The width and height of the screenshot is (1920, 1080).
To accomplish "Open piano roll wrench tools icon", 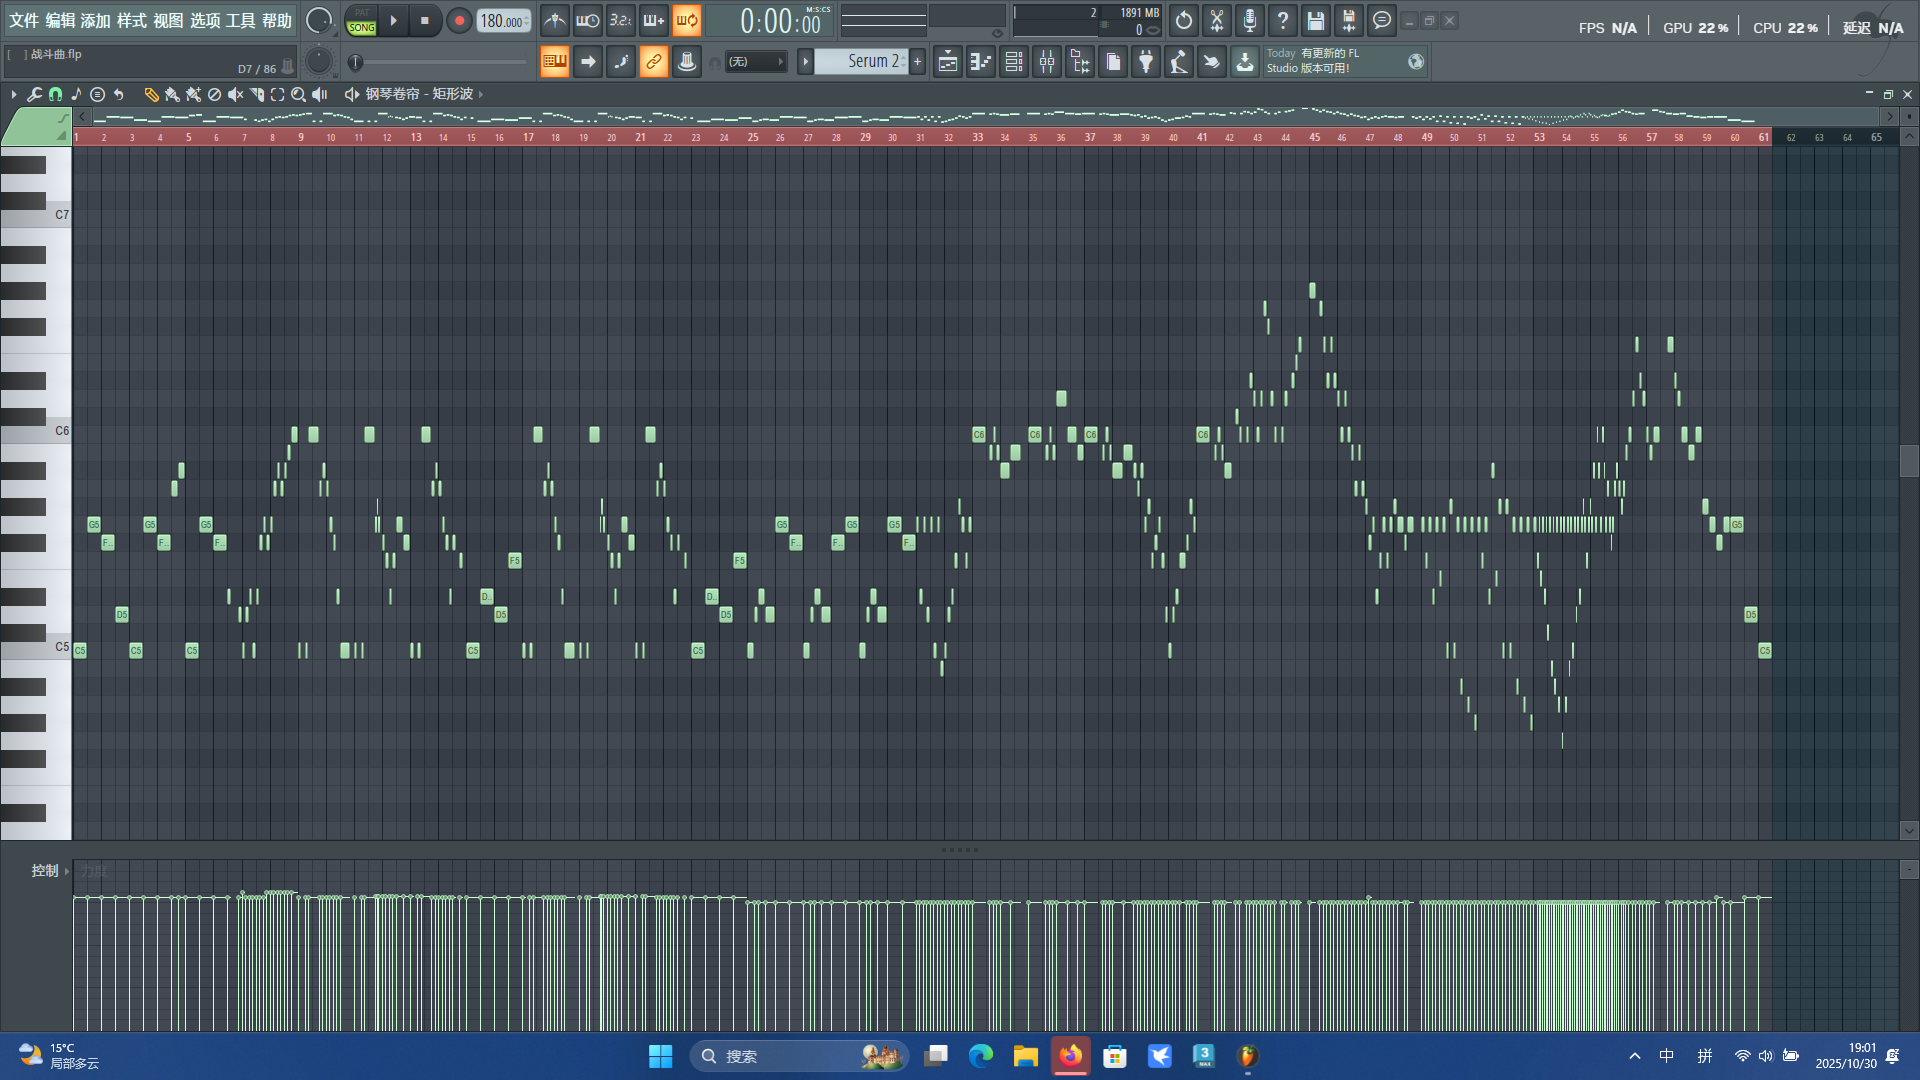I will coord(34,94).
